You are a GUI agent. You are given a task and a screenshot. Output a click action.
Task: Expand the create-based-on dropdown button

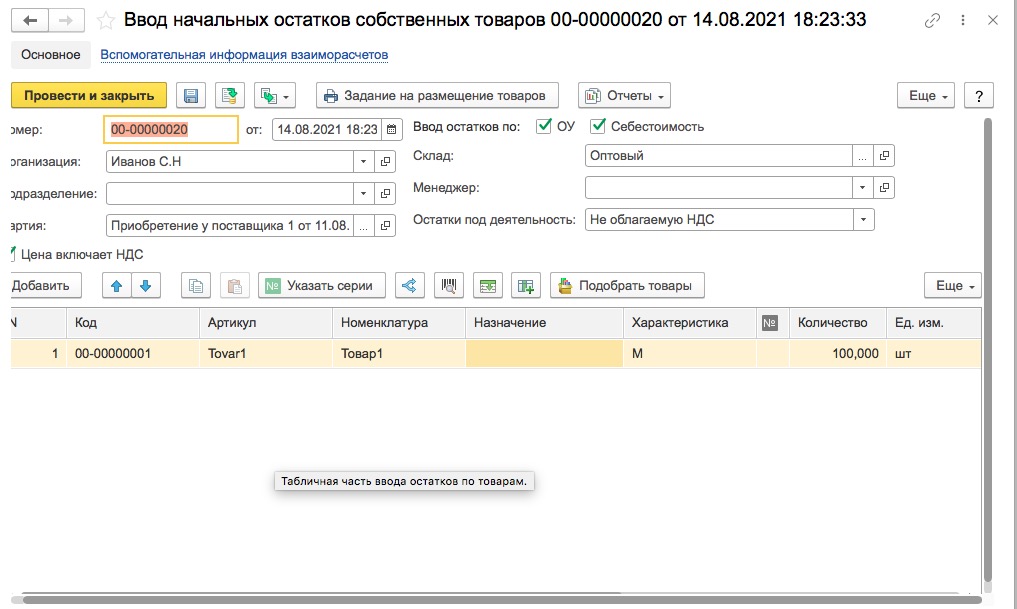click(275, 96)
